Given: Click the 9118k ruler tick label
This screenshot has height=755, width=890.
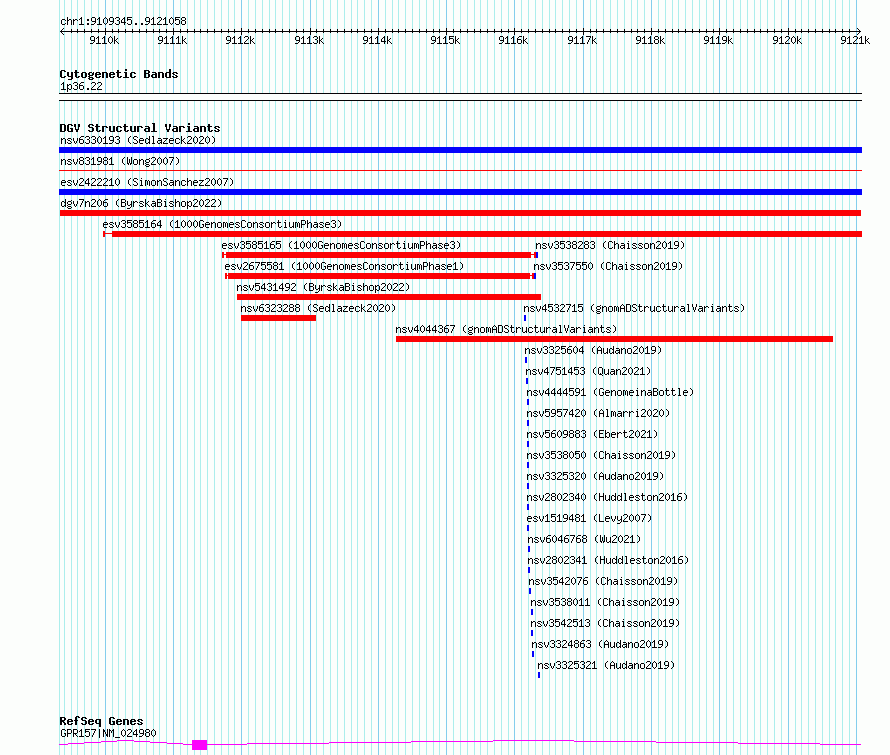Looking at the screenshot, I should click(650, 40).
